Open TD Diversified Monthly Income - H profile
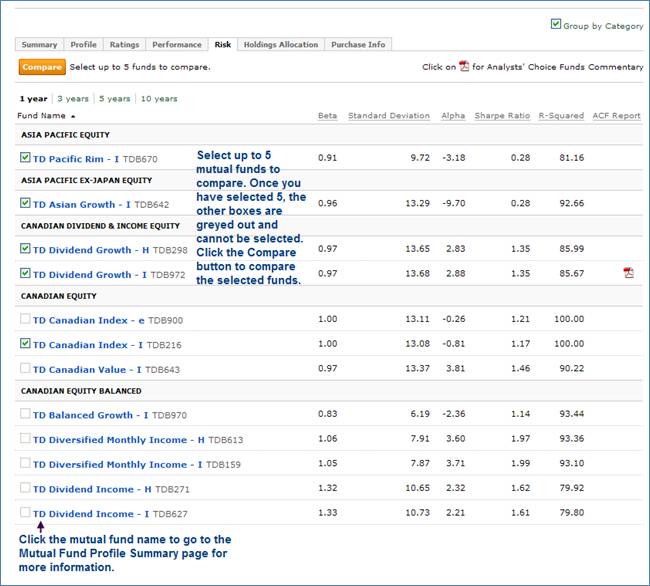 point(119,440)
